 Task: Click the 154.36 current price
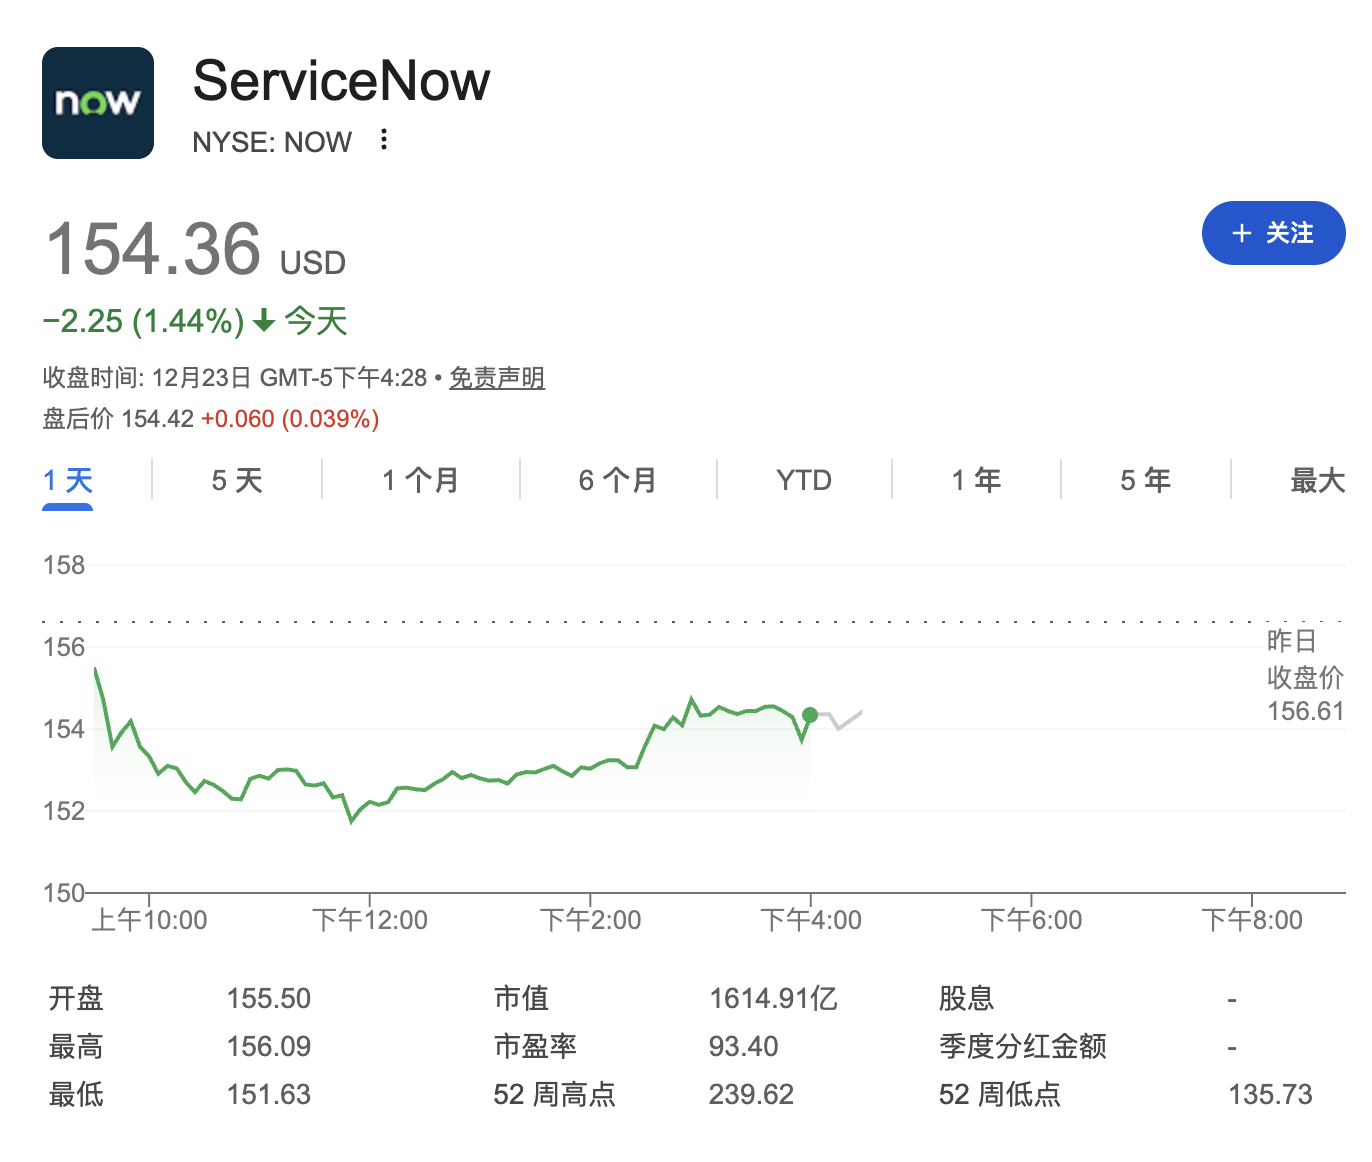tap(154, 249)
